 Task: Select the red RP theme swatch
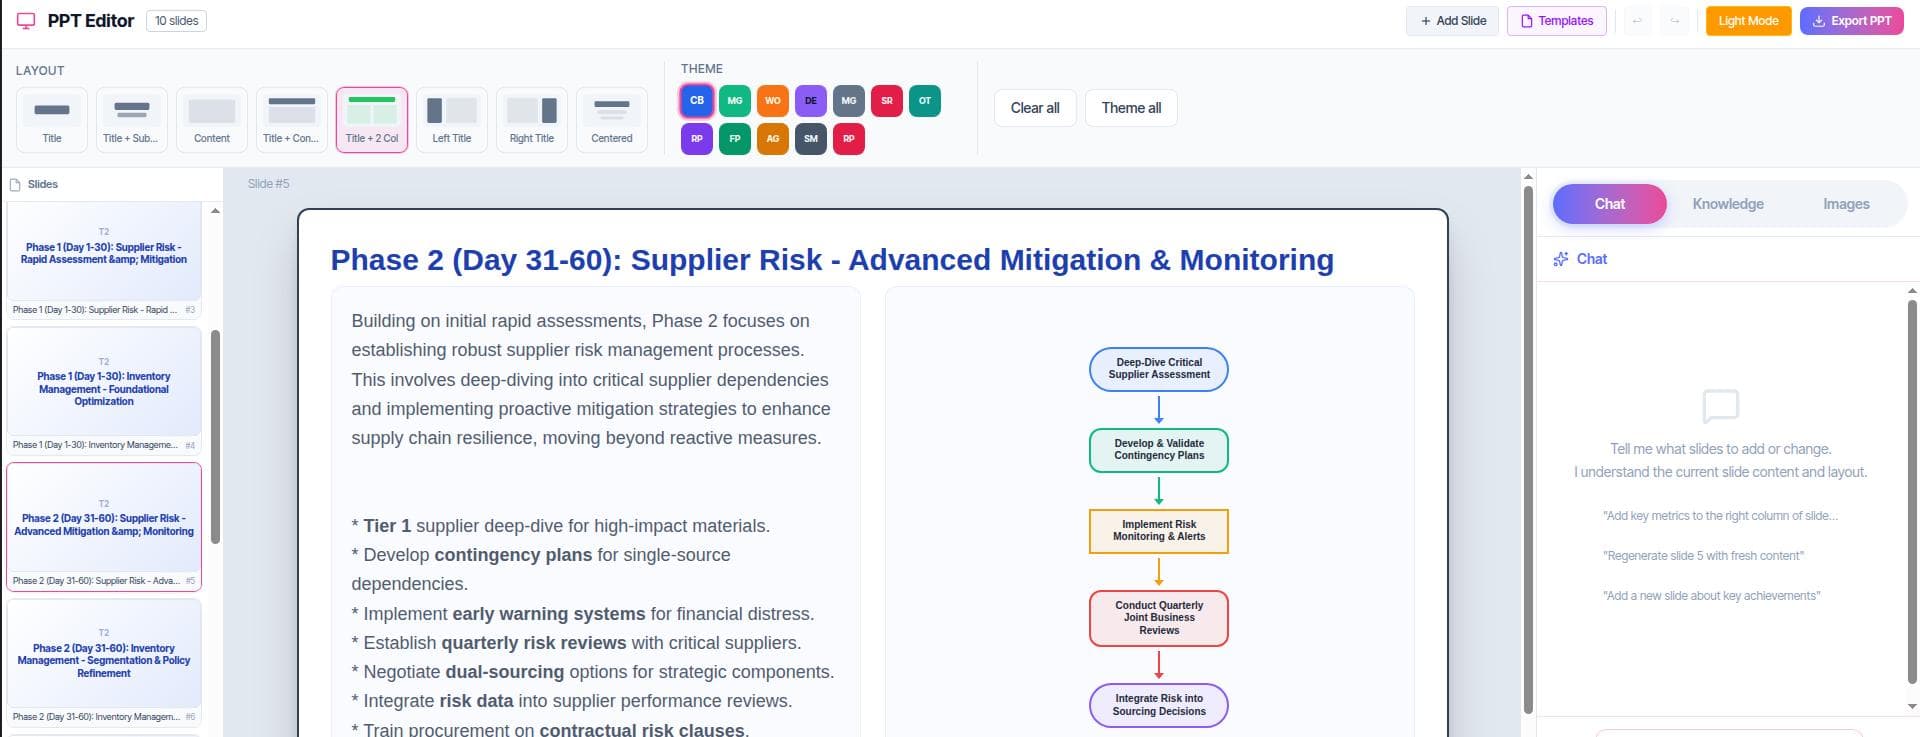849,138
